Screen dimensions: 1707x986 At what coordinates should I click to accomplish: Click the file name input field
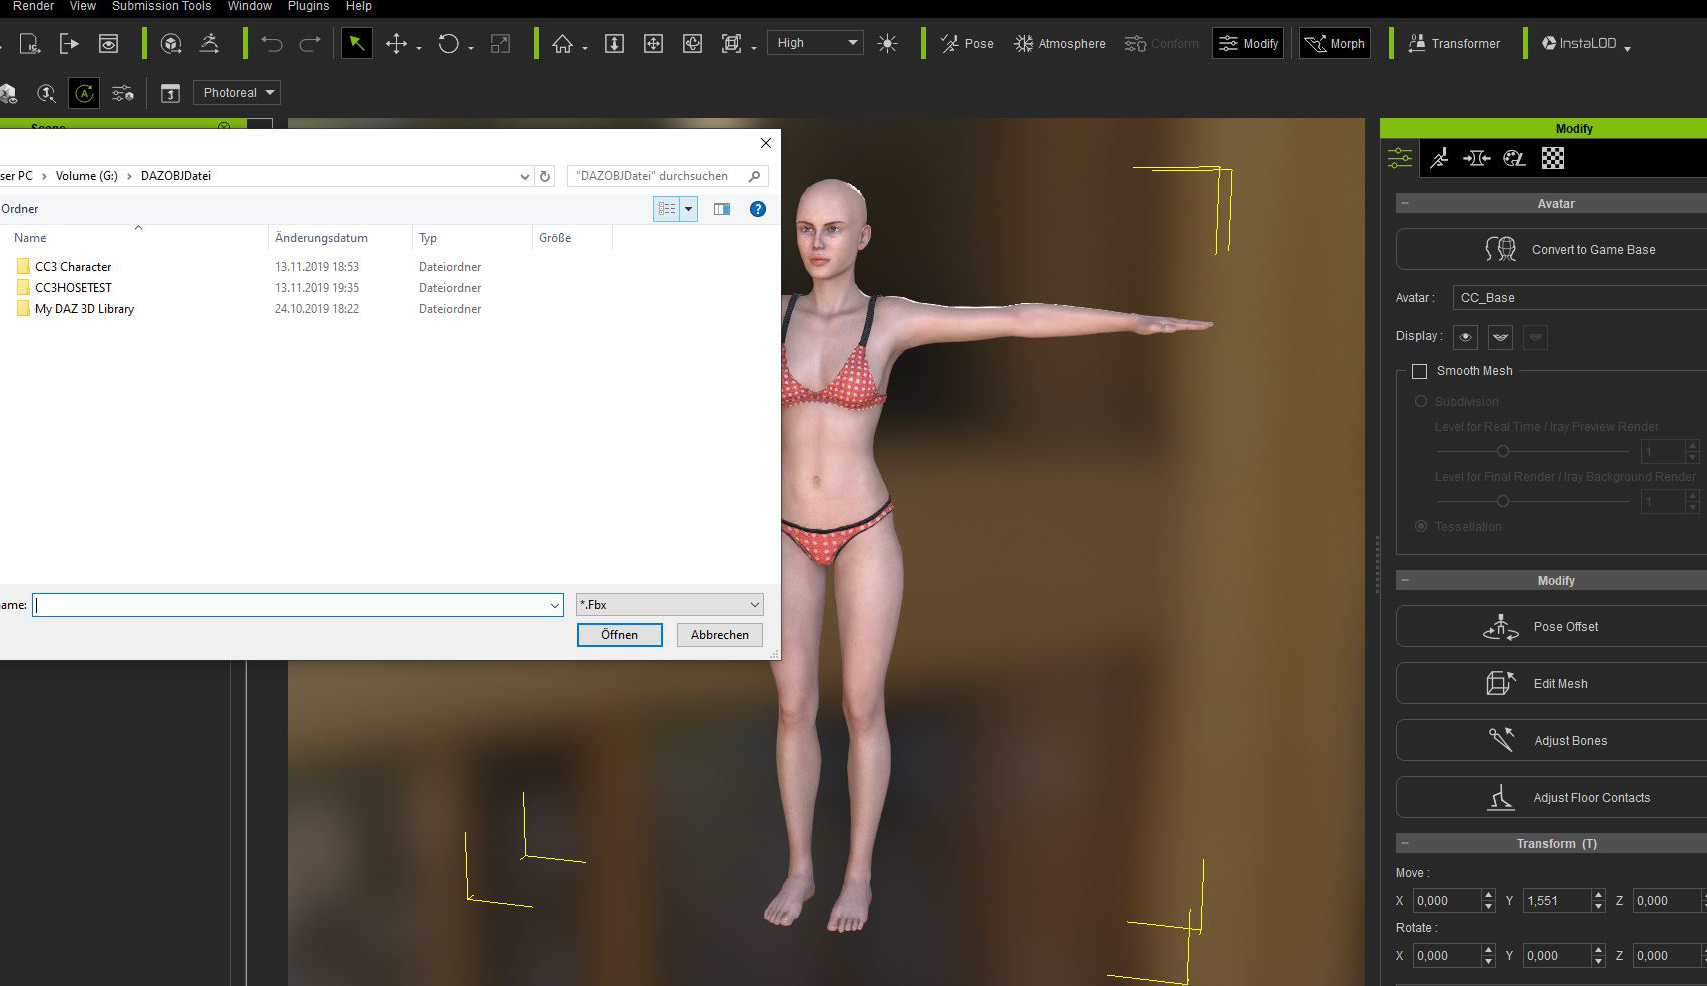[x=297, y=605]
